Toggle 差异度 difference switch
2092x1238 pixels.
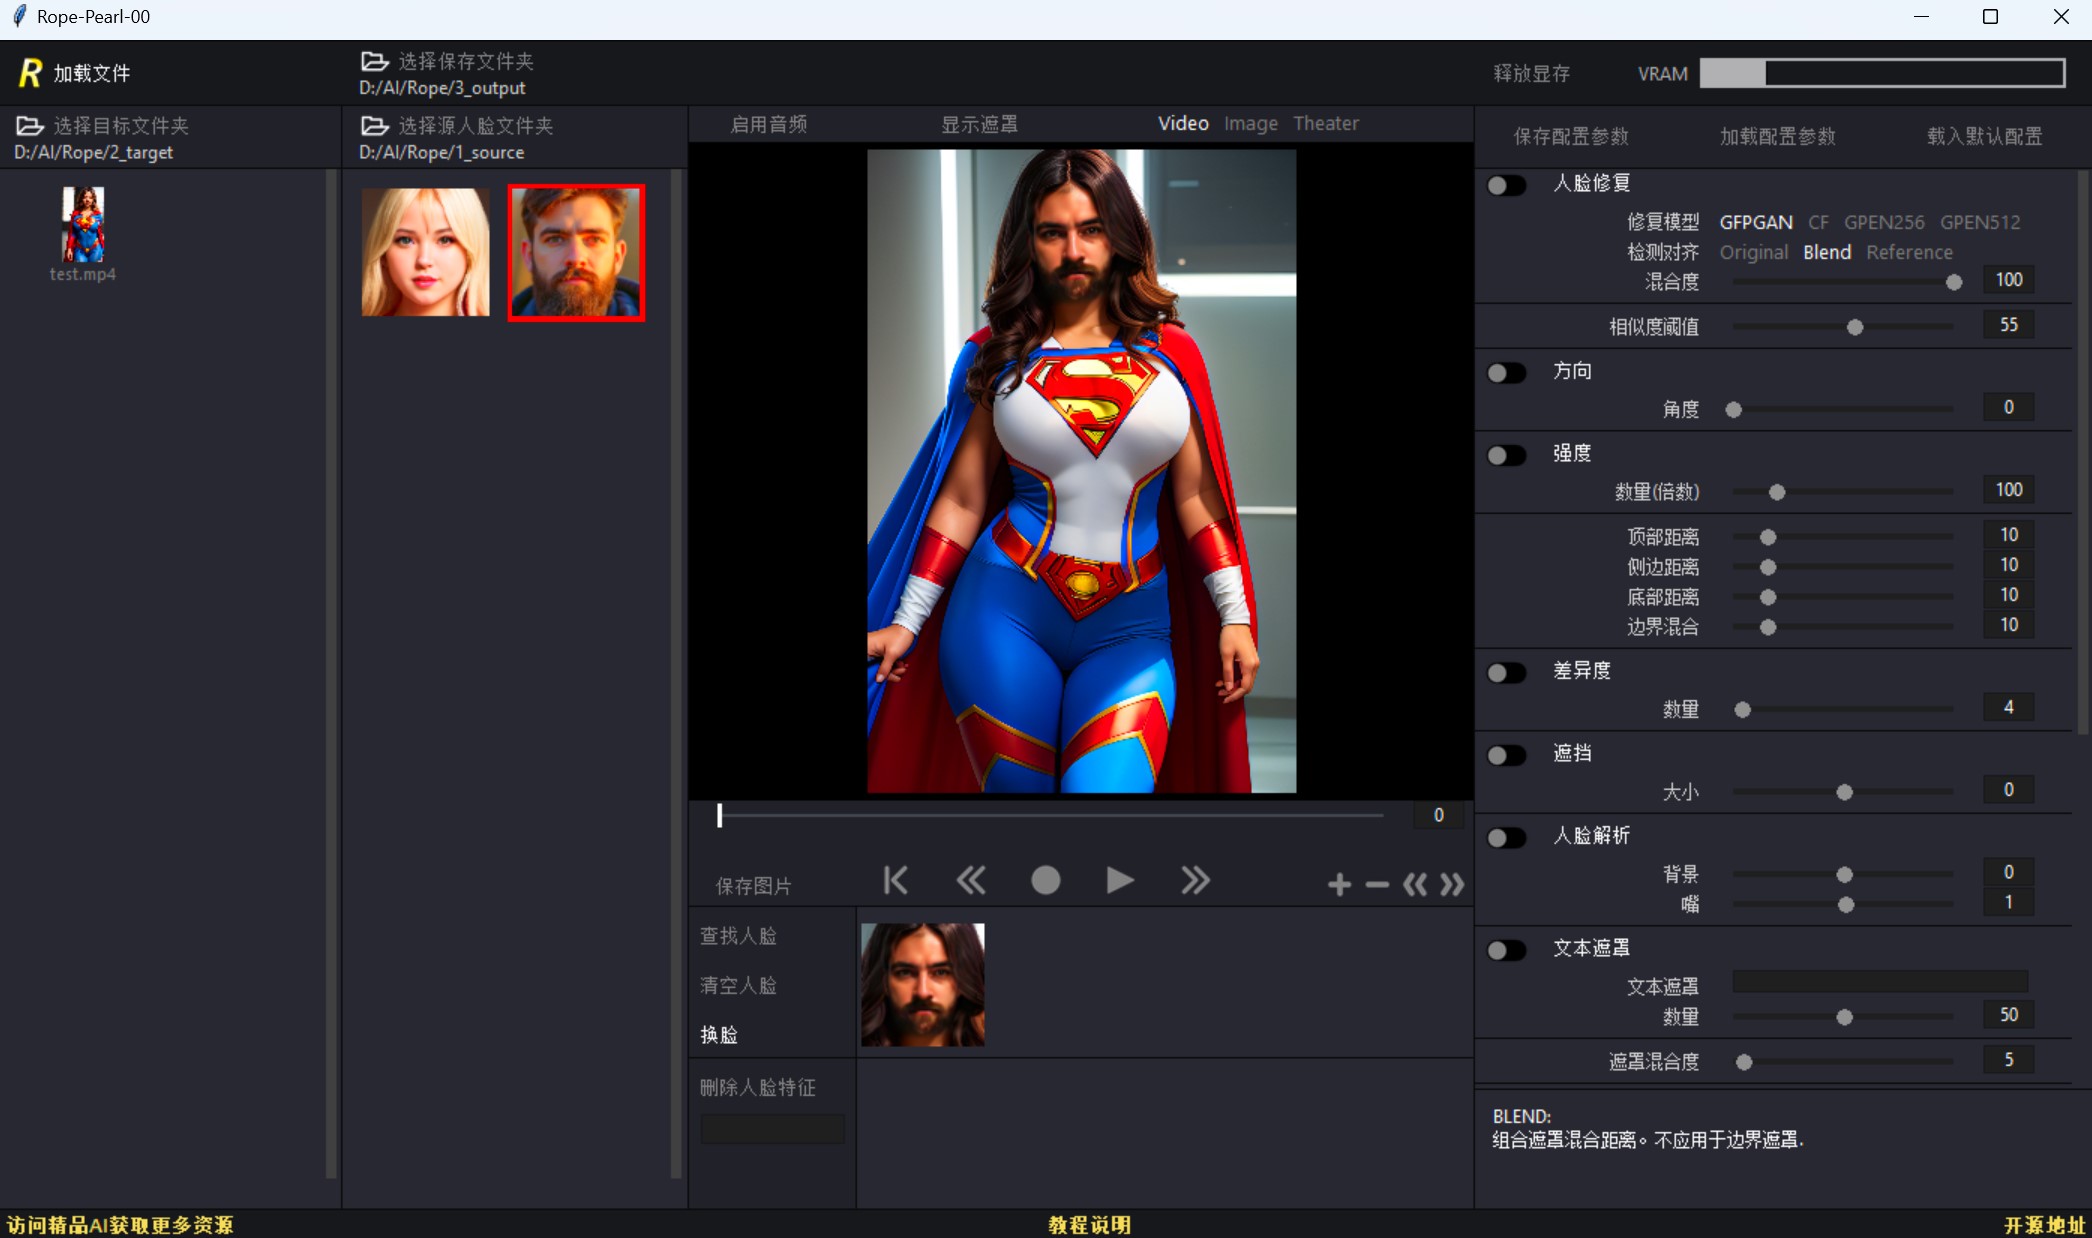[x=1506, y=673]
